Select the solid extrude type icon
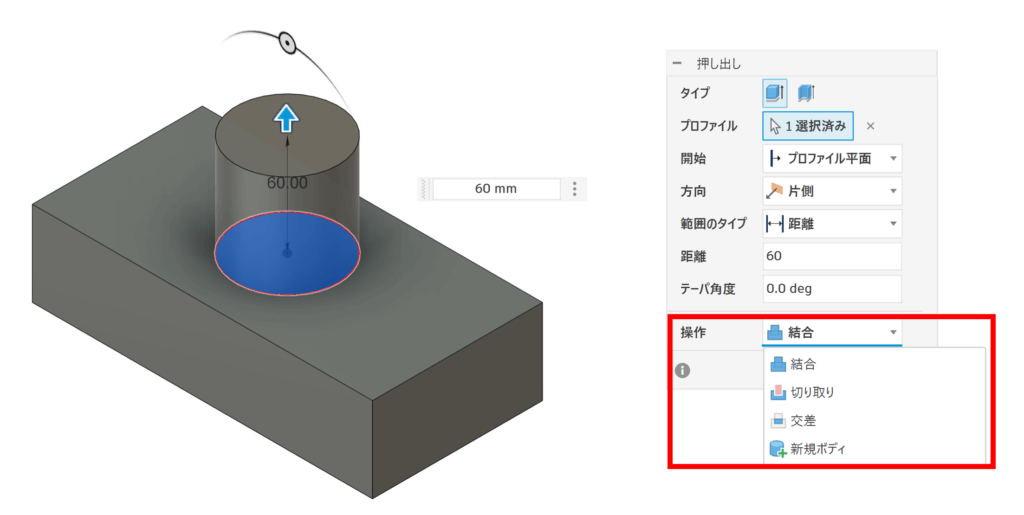The width and height of the screenshot is (1024, 515). coord(775,93)
